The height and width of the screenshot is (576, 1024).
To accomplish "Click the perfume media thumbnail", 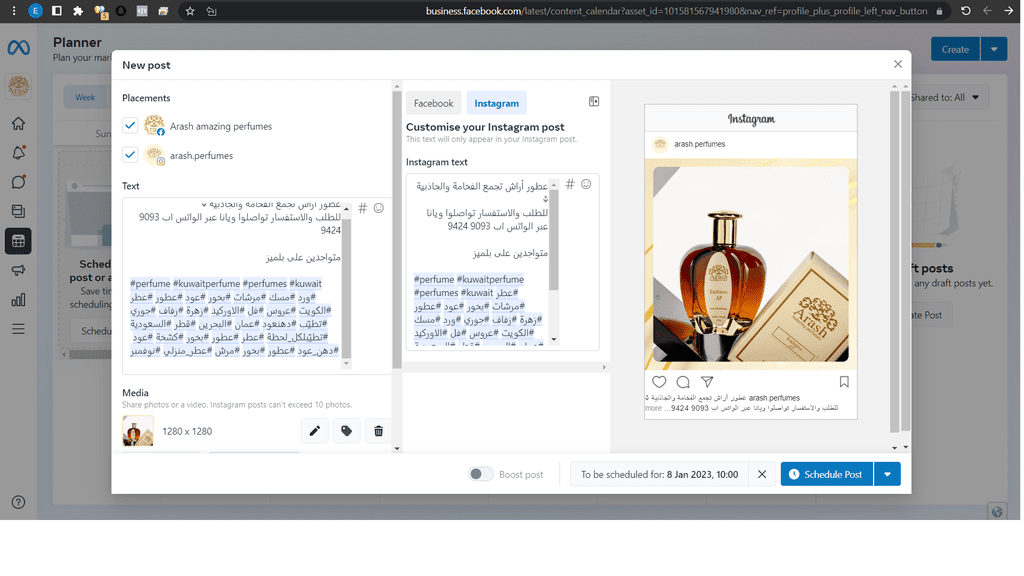I will [x=138, y=431].
